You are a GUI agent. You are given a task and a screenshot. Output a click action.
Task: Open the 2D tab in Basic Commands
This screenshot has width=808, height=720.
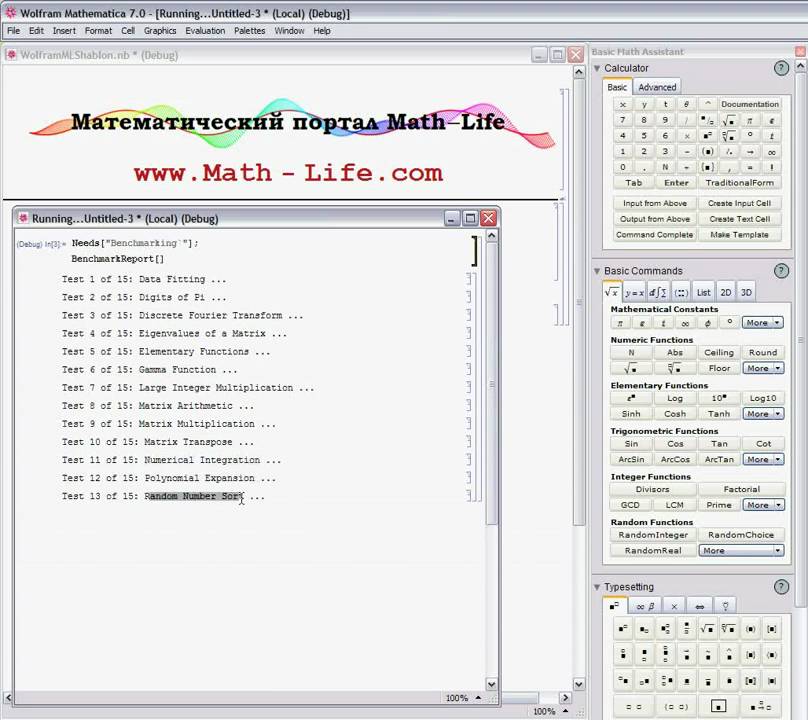pos(726,293)
